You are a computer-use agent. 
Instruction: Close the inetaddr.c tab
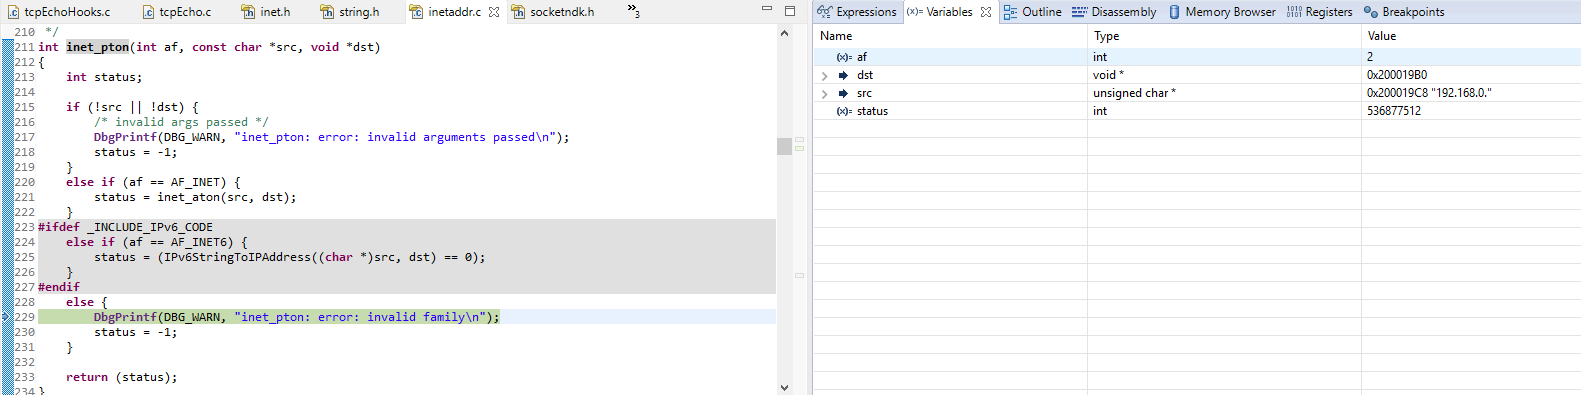(493, 12)
